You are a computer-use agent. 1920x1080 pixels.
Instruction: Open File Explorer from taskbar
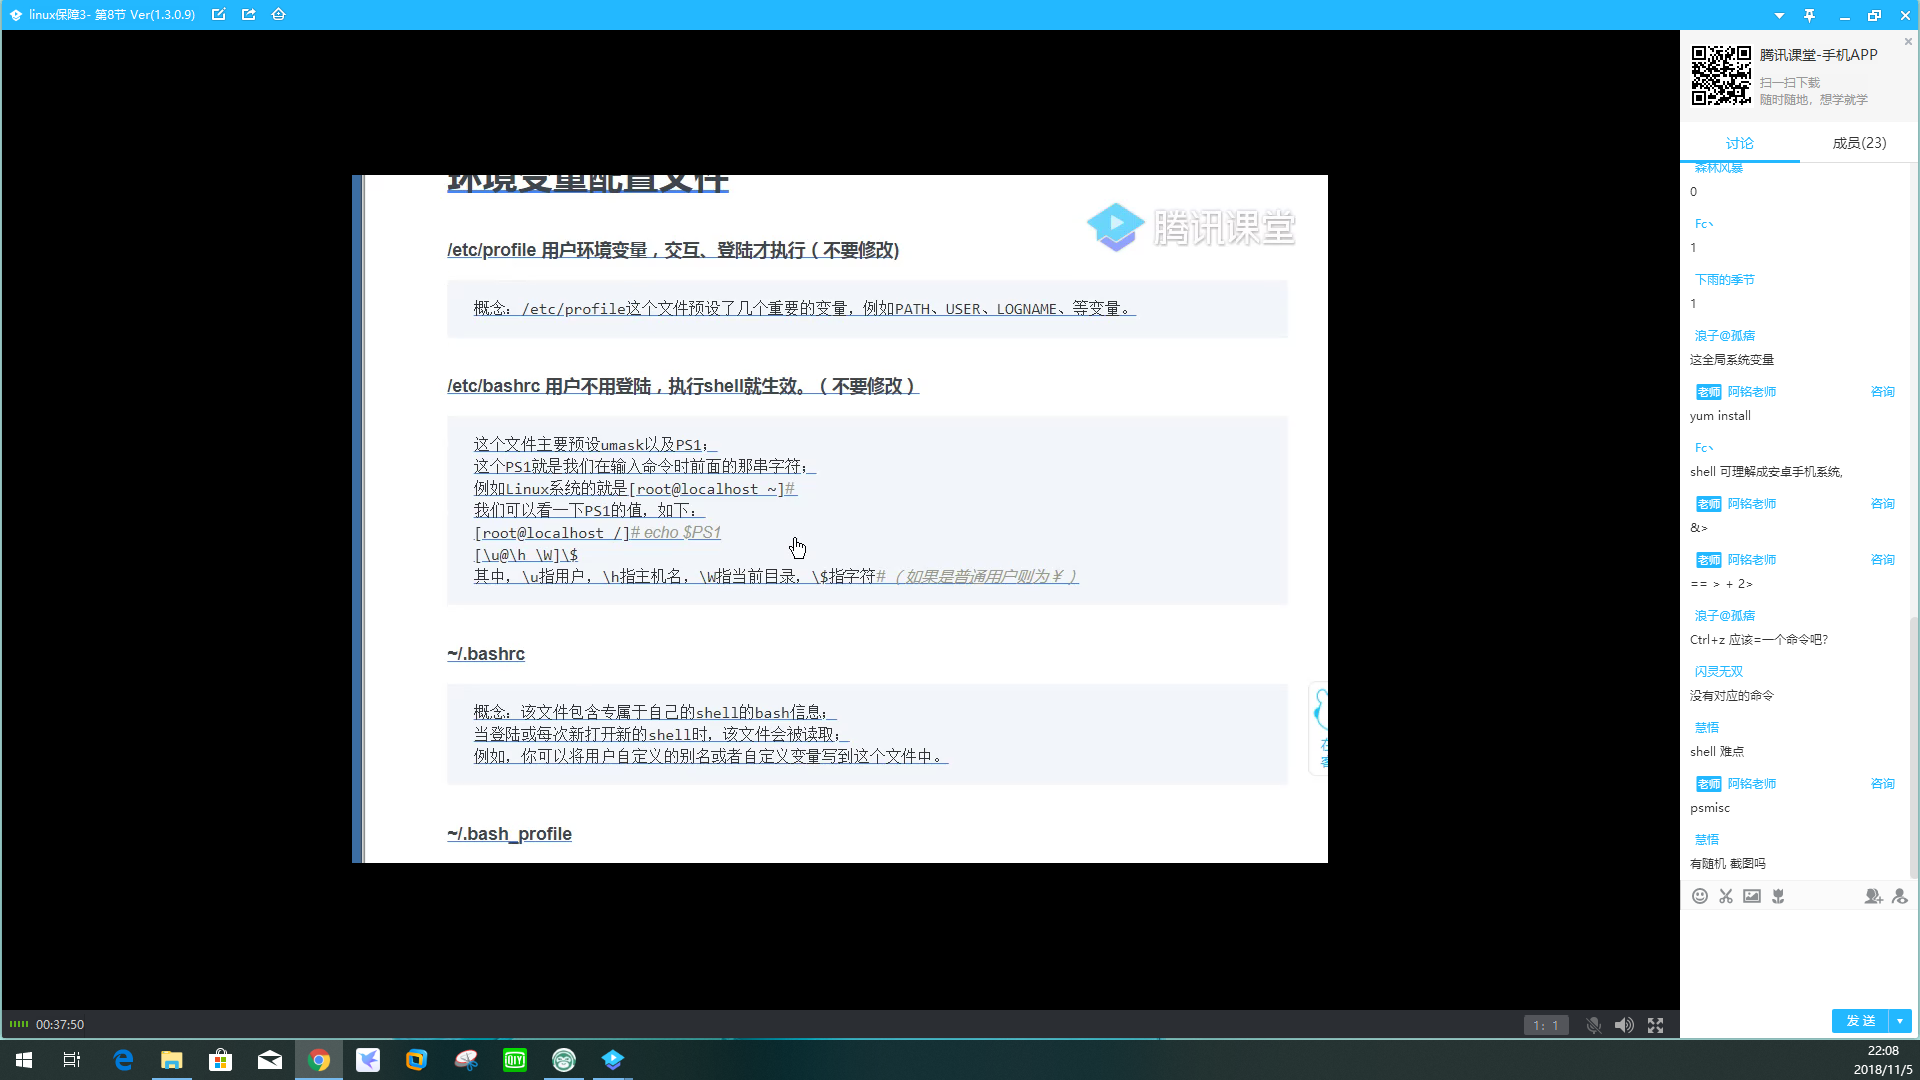pos(172,1060)
